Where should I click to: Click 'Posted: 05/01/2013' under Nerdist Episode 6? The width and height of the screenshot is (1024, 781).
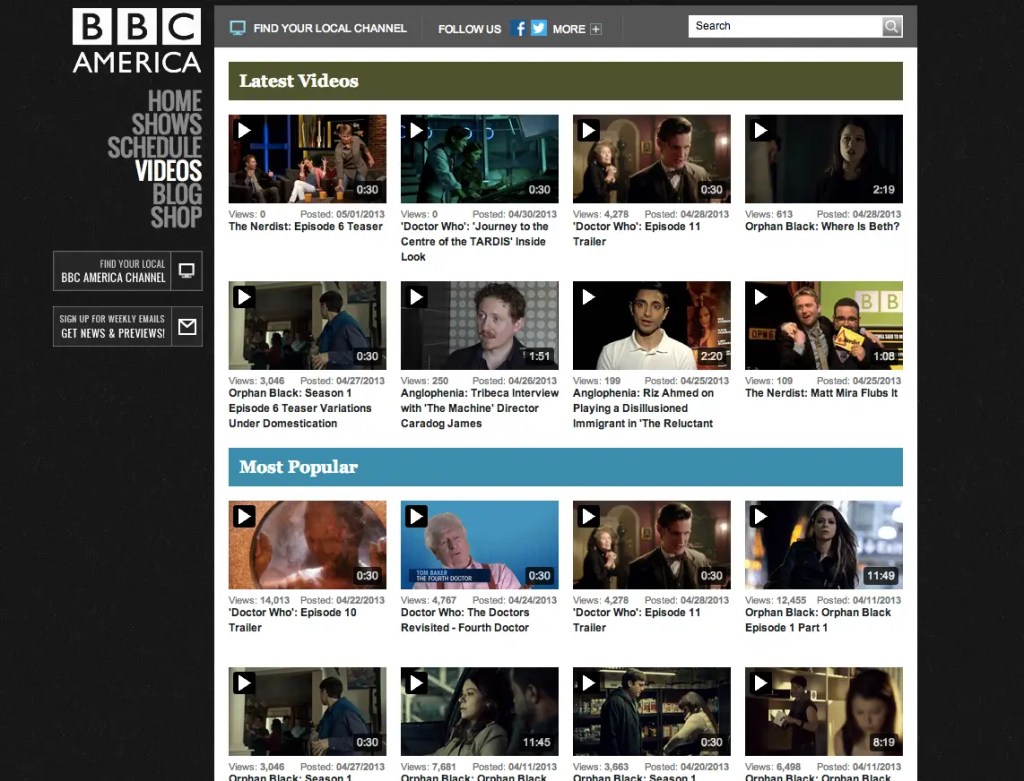[343, 214]
